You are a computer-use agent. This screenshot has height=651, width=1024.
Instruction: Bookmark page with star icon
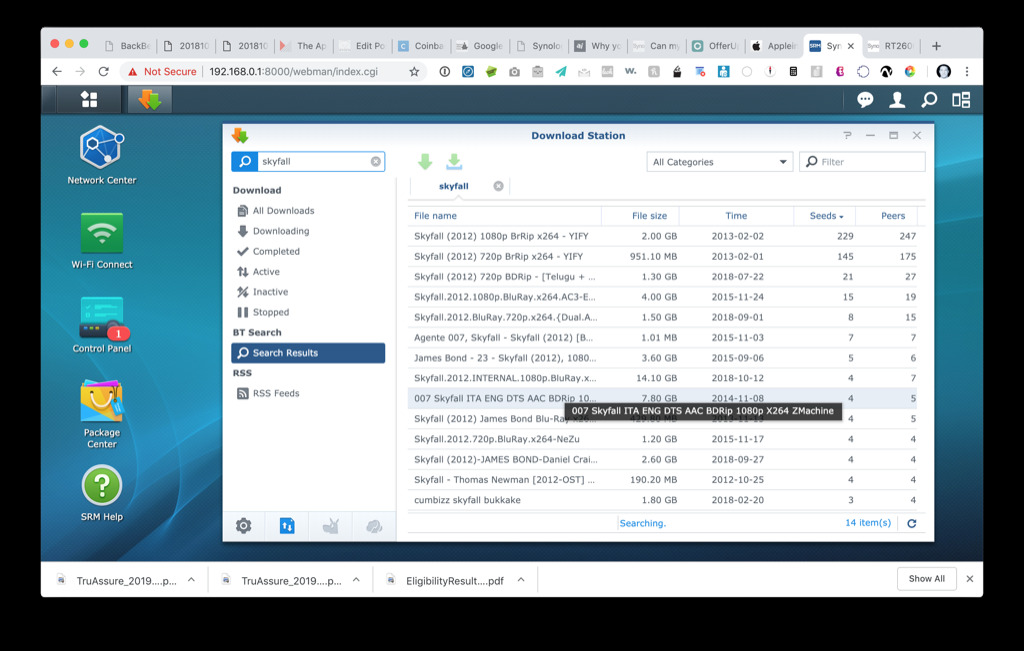click(414, 72)
